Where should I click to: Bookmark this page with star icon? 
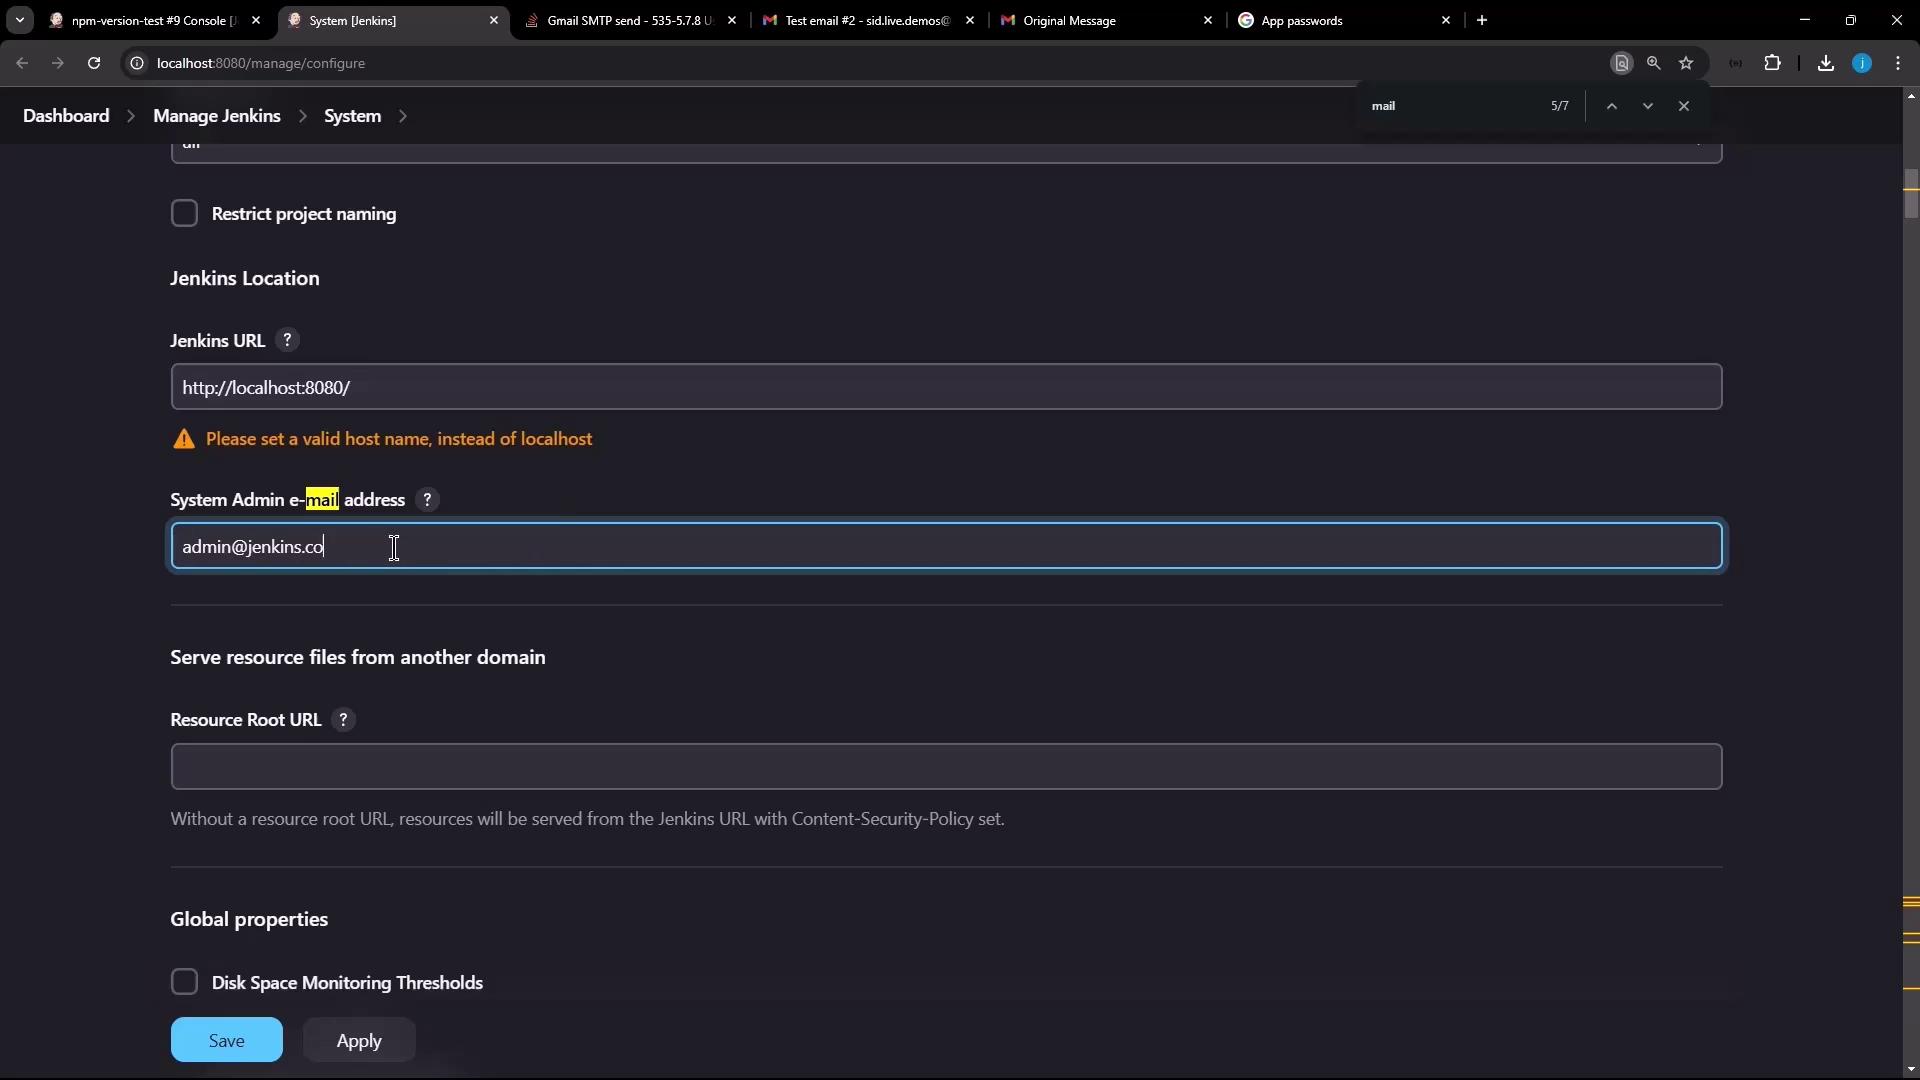click(x=1686, y=63)
